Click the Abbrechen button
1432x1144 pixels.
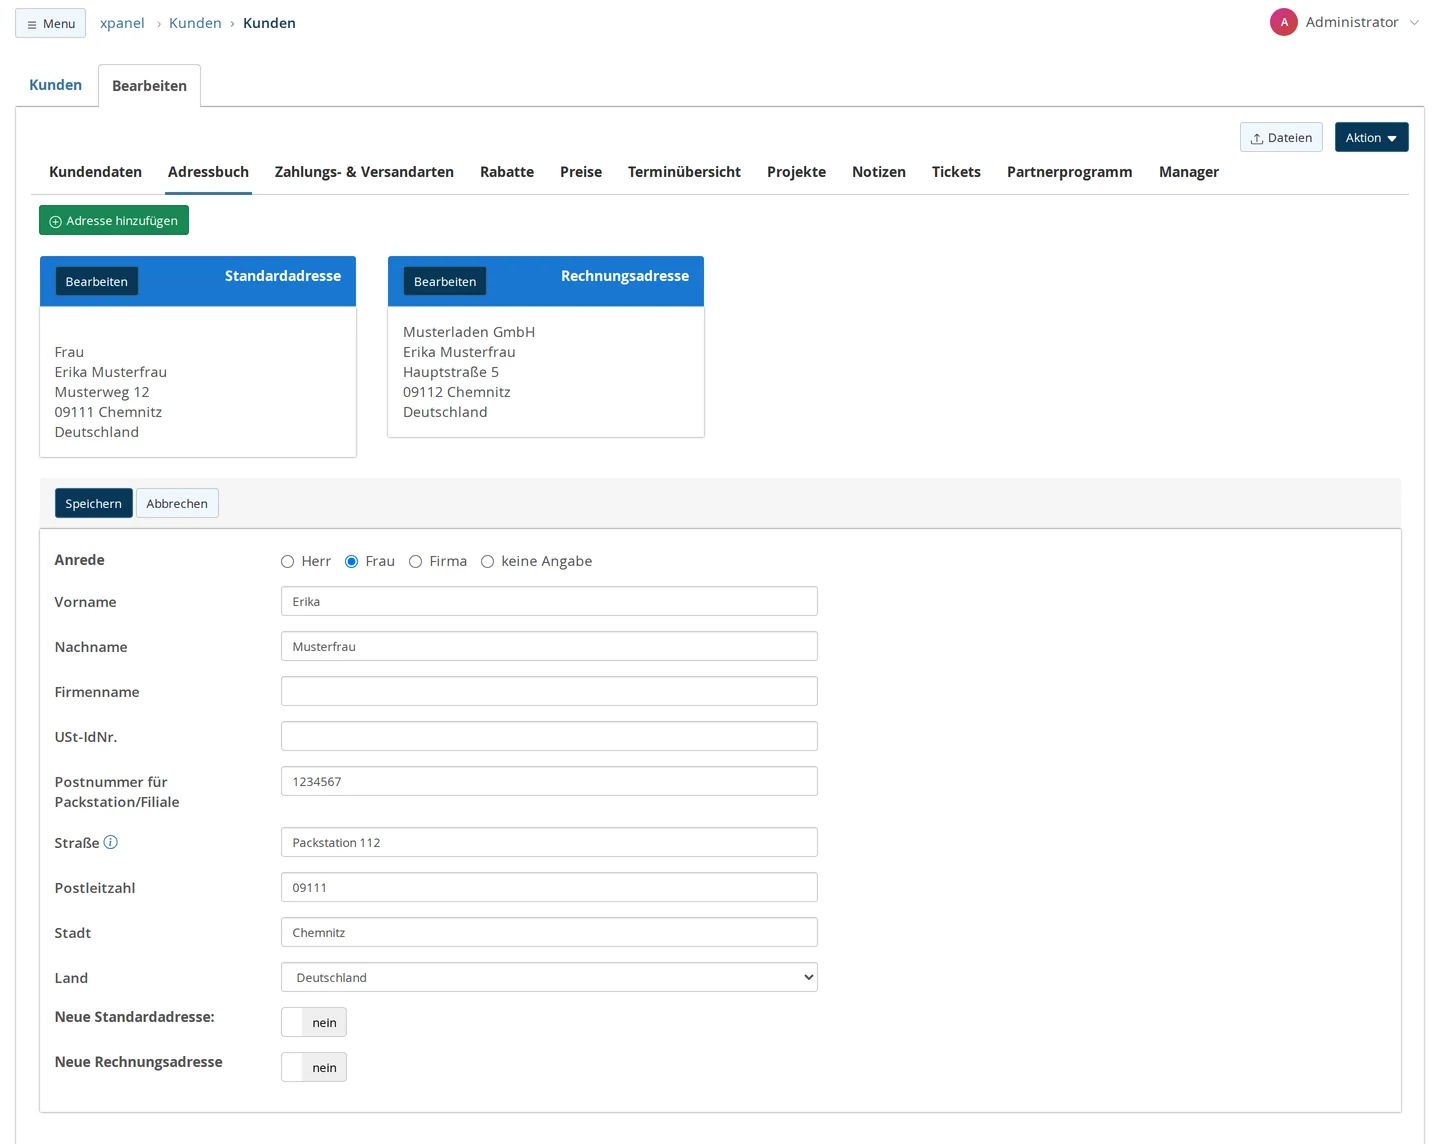177,503
